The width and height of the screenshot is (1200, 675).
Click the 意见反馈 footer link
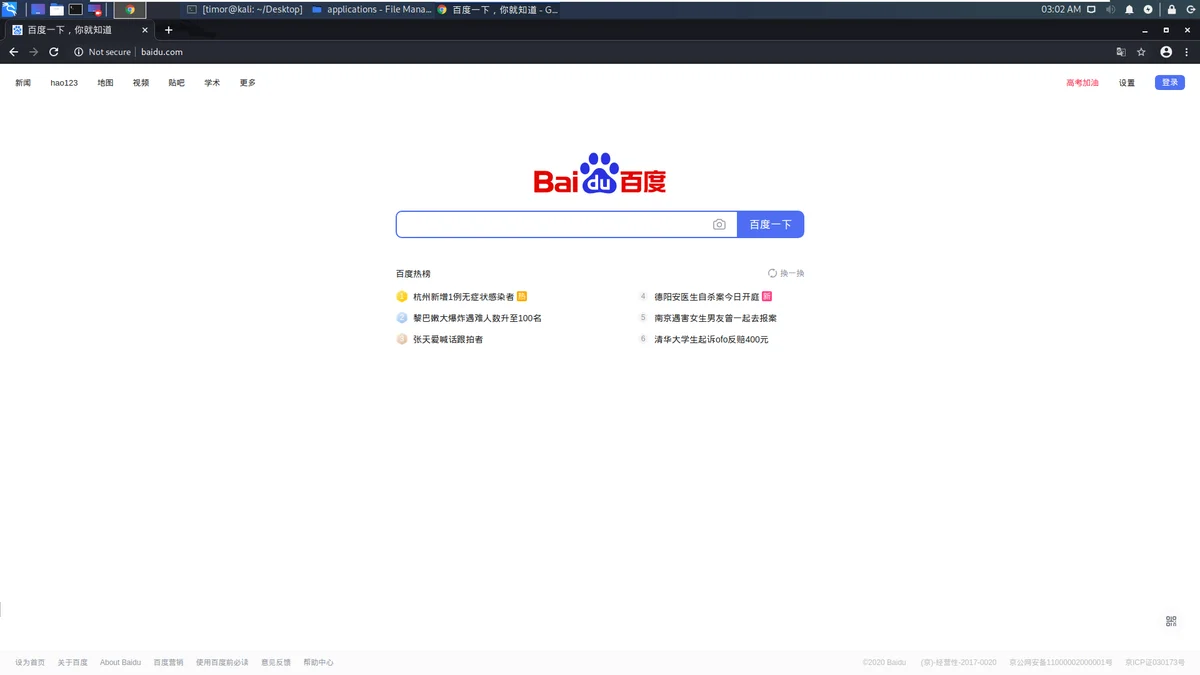[x=276, y=662]
